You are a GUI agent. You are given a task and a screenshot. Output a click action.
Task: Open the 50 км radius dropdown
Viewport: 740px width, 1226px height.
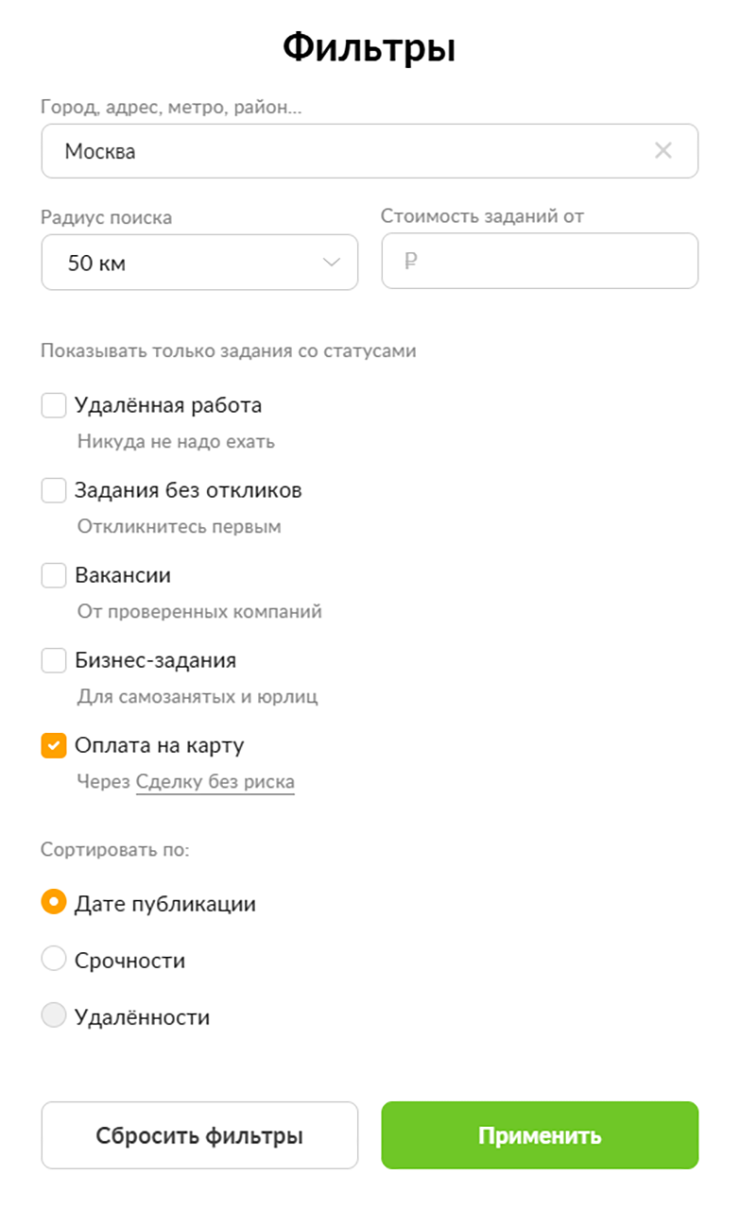point(199,262)
